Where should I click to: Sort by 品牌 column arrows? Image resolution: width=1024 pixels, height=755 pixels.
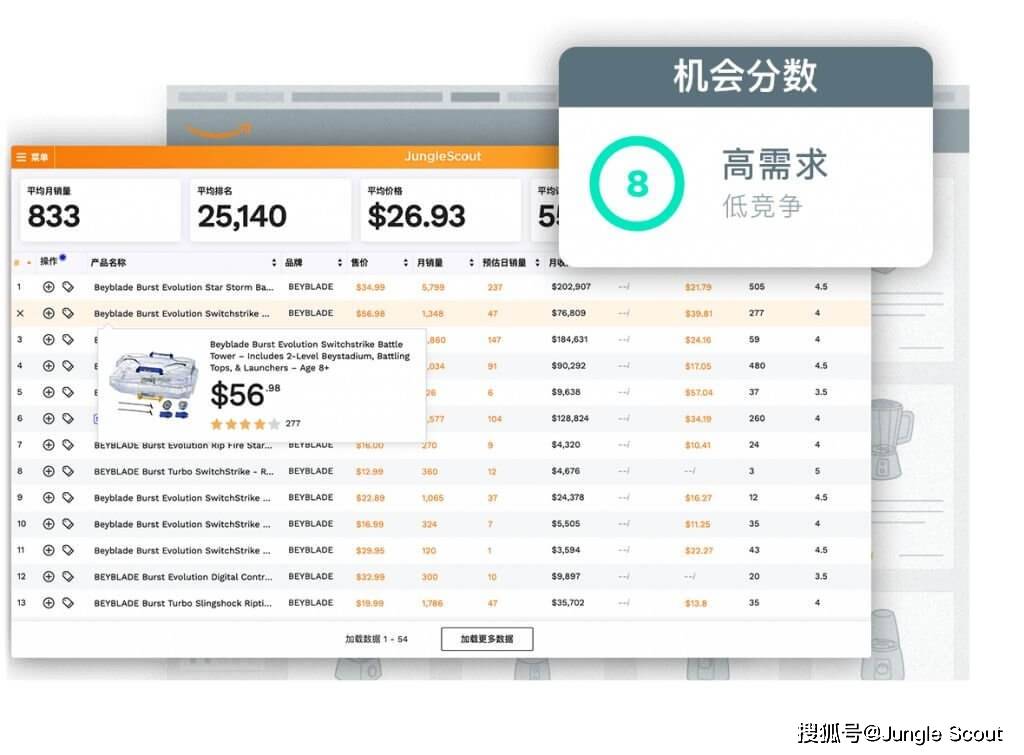tap(340, 263)
